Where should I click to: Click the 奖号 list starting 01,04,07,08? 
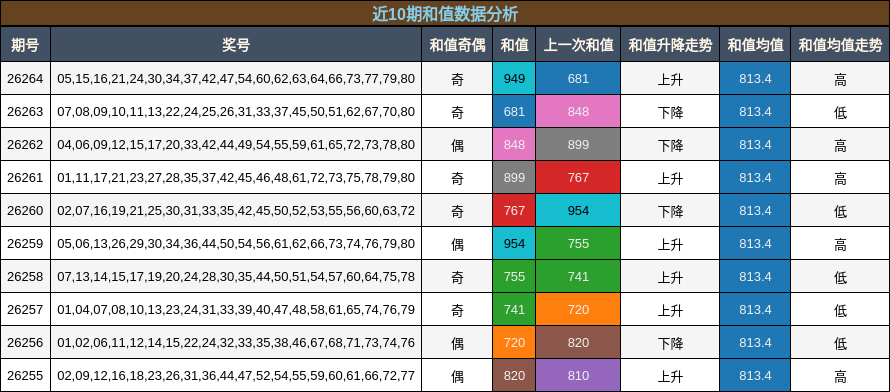coord(236,310)
